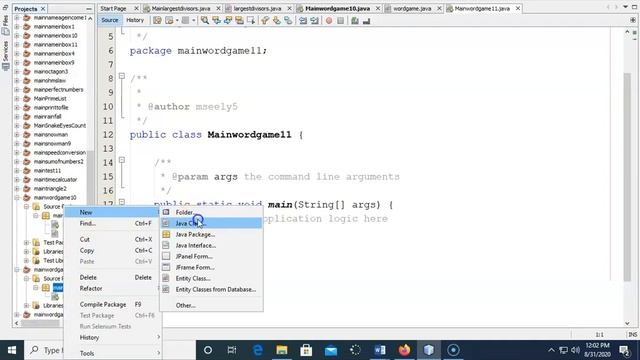Open the largestdivisors.java tab
640x360 pixels.
257,8
